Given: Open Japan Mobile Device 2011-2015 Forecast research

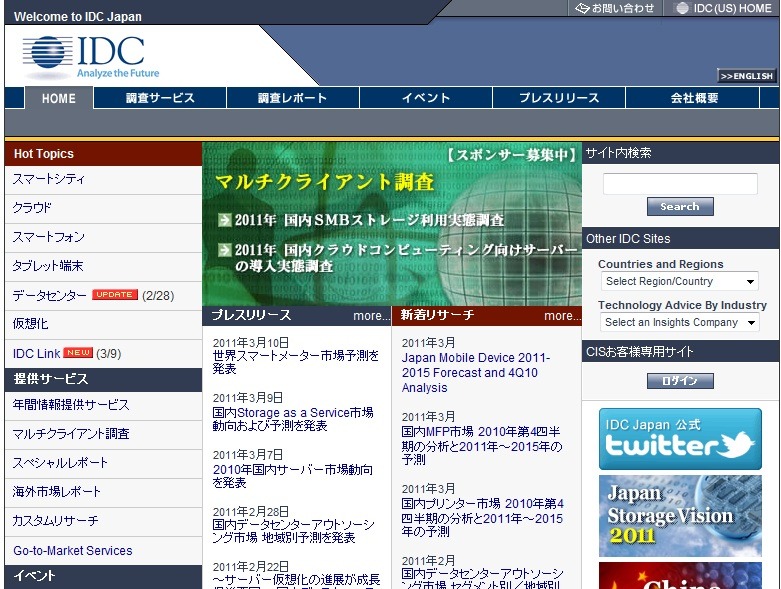Looking at the screenshot, I should point(476,372).
